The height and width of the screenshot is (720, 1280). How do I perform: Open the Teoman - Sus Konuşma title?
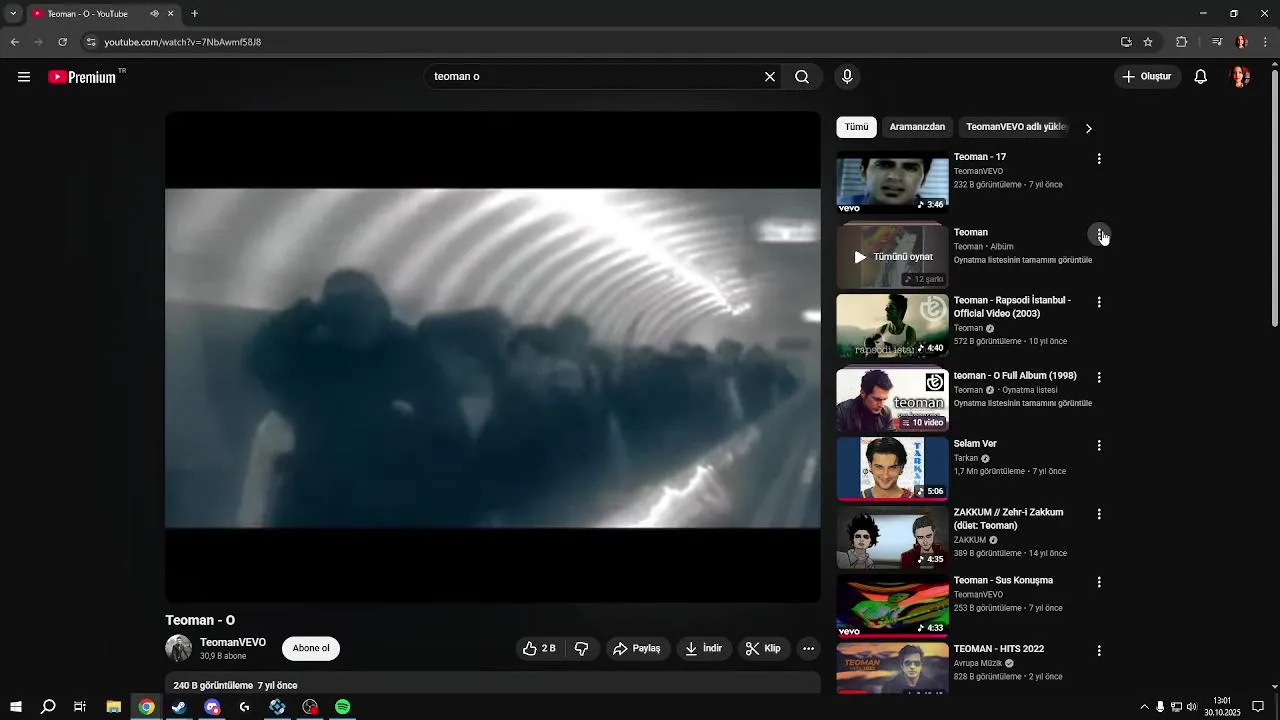coord(1003,580)
